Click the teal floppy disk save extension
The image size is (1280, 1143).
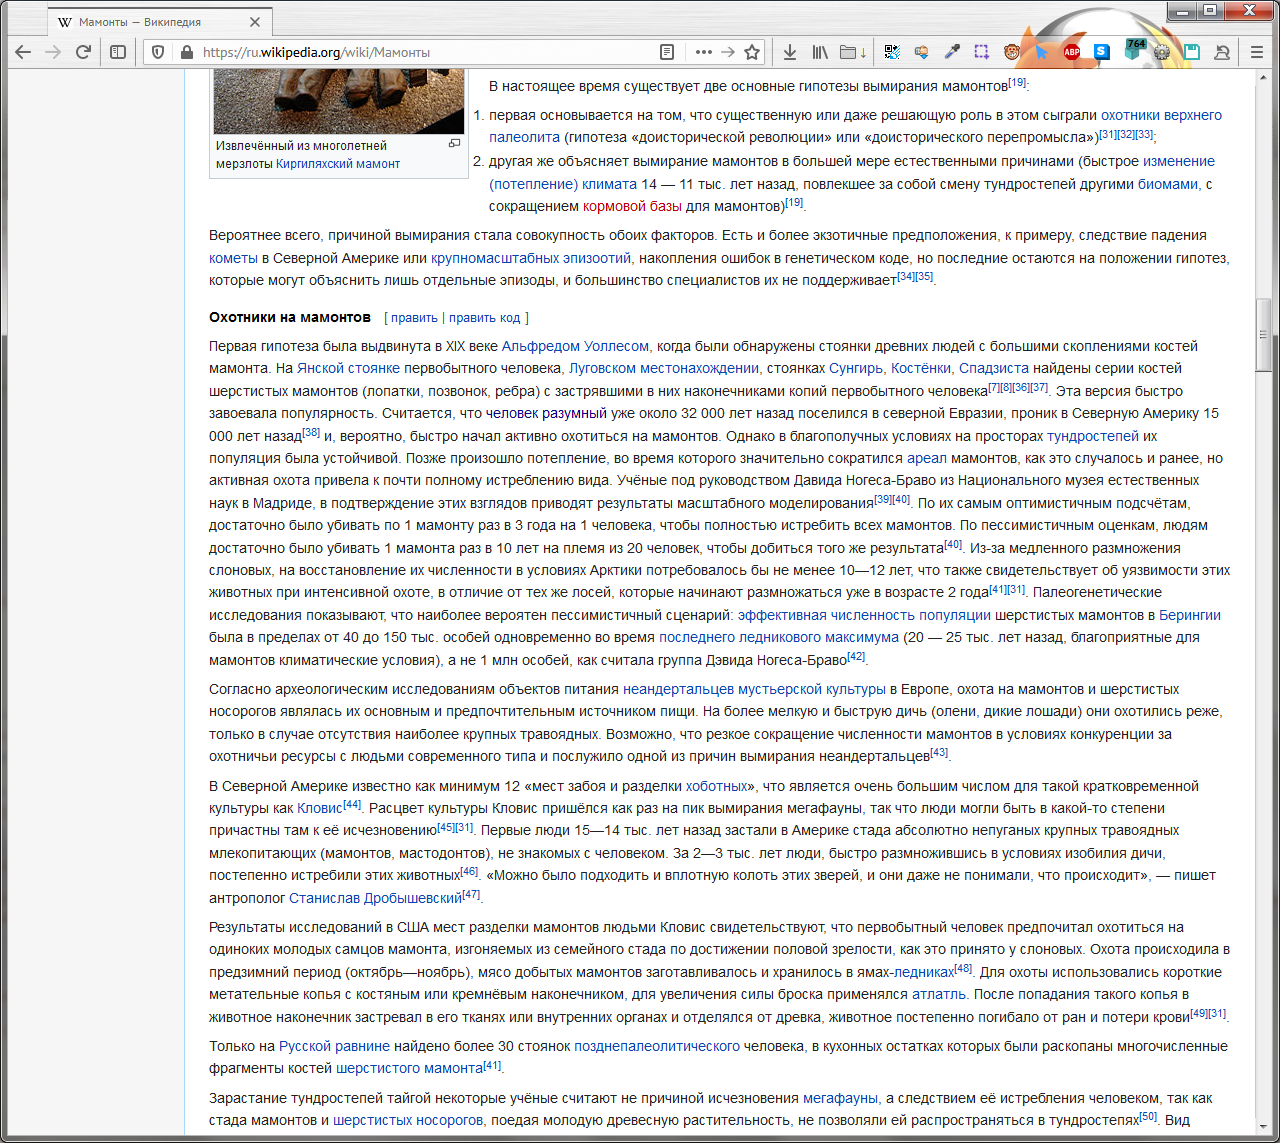pyautogui.click(x=1192, y=52)
